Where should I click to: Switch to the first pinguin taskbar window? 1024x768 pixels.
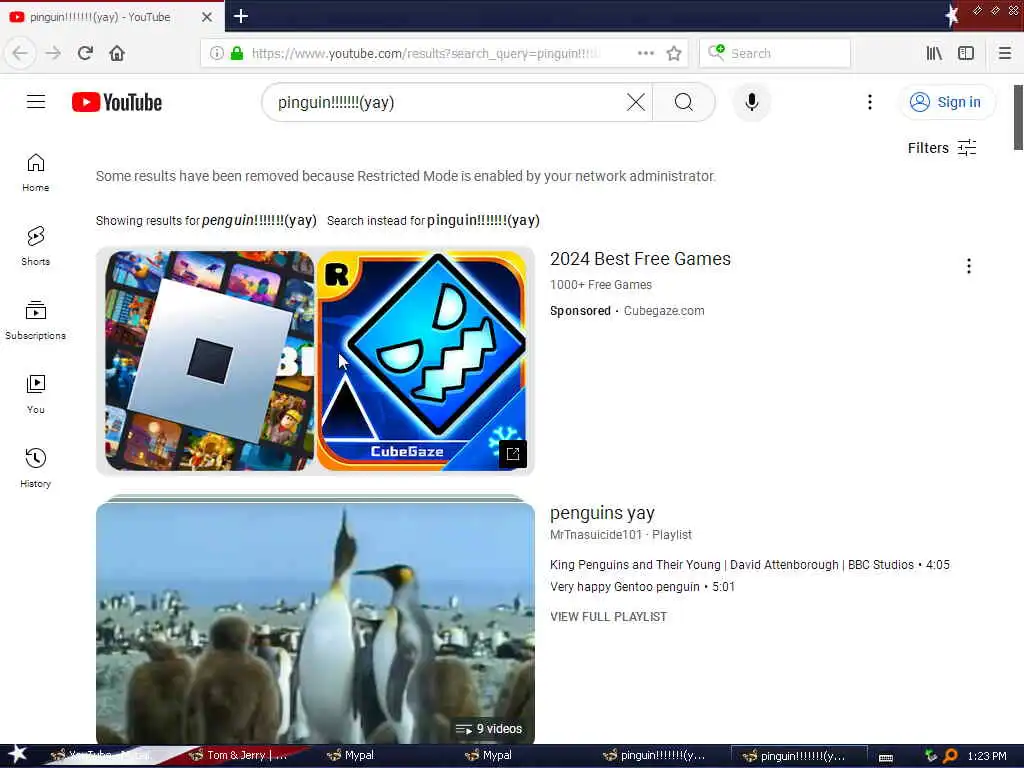click(653, 756)
